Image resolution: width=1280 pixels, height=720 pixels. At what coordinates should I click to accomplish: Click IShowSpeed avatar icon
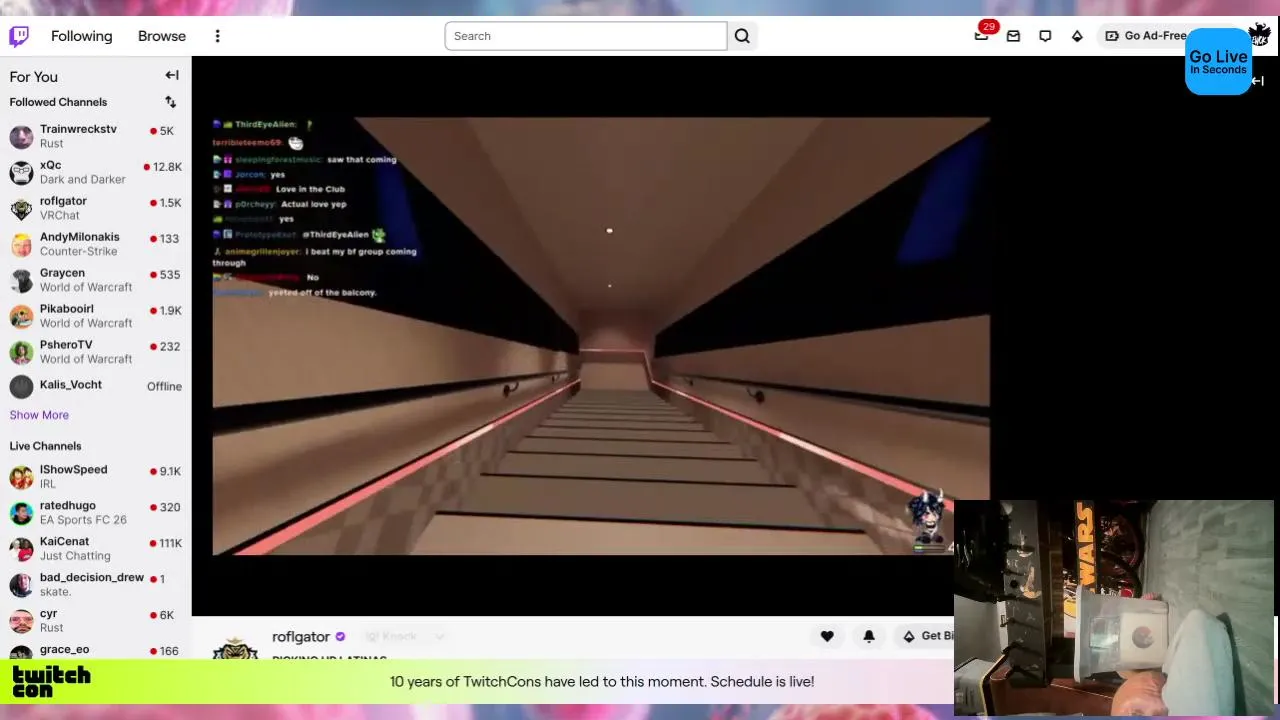21,478
